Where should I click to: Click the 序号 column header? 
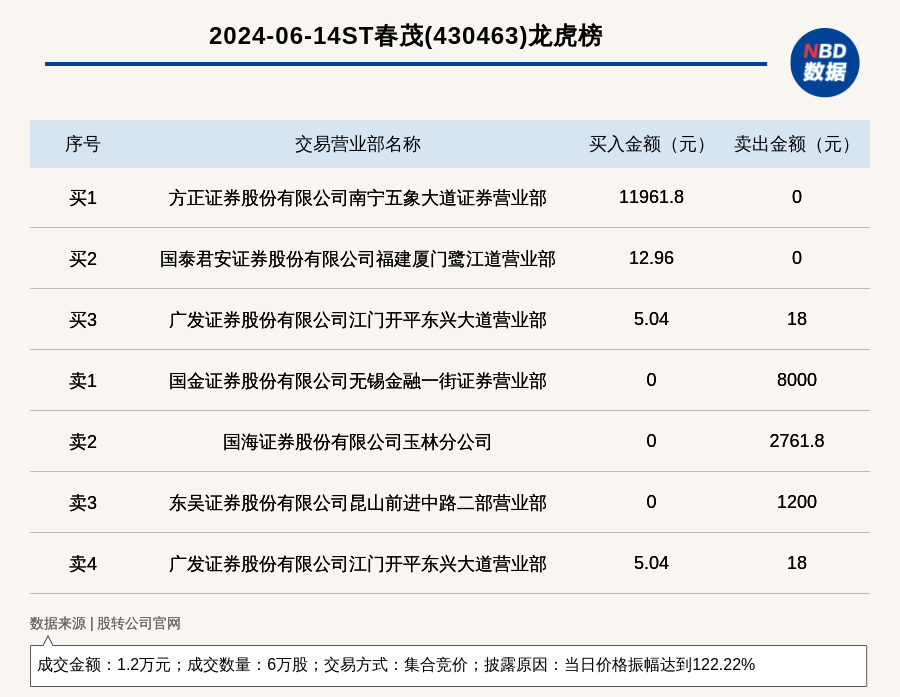83,144
